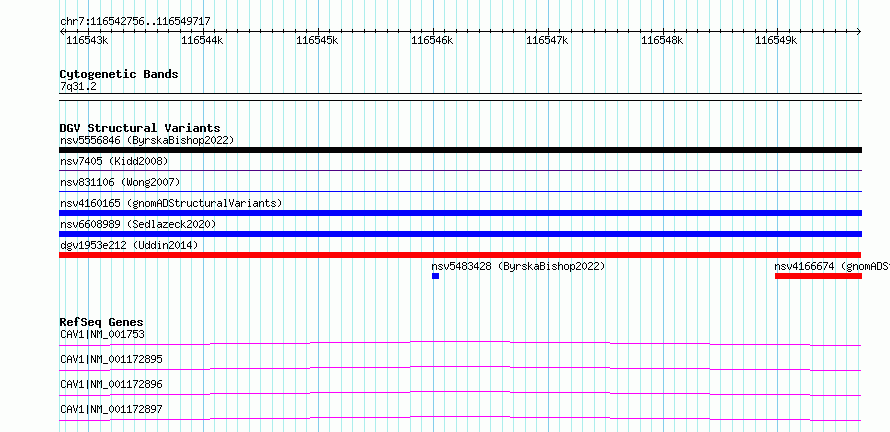890x432 pixels.
Task: Click the 116549k ruler tick label
Action: pos(776,40)
